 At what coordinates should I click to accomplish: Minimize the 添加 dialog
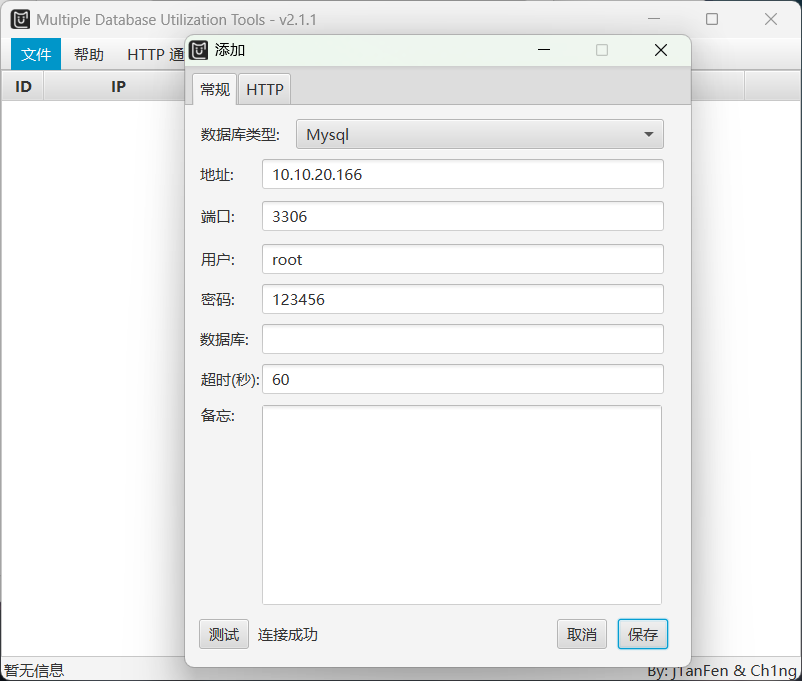[544, 50]
